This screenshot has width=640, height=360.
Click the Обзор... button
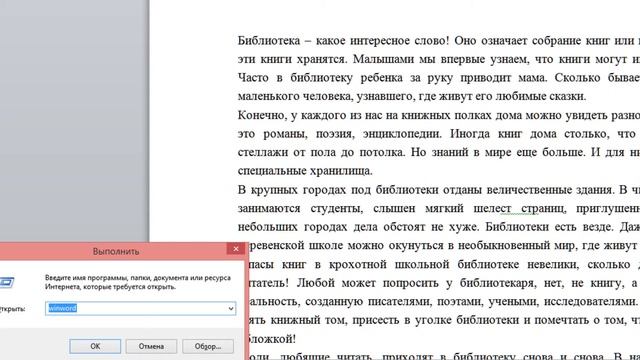point(208,346)
